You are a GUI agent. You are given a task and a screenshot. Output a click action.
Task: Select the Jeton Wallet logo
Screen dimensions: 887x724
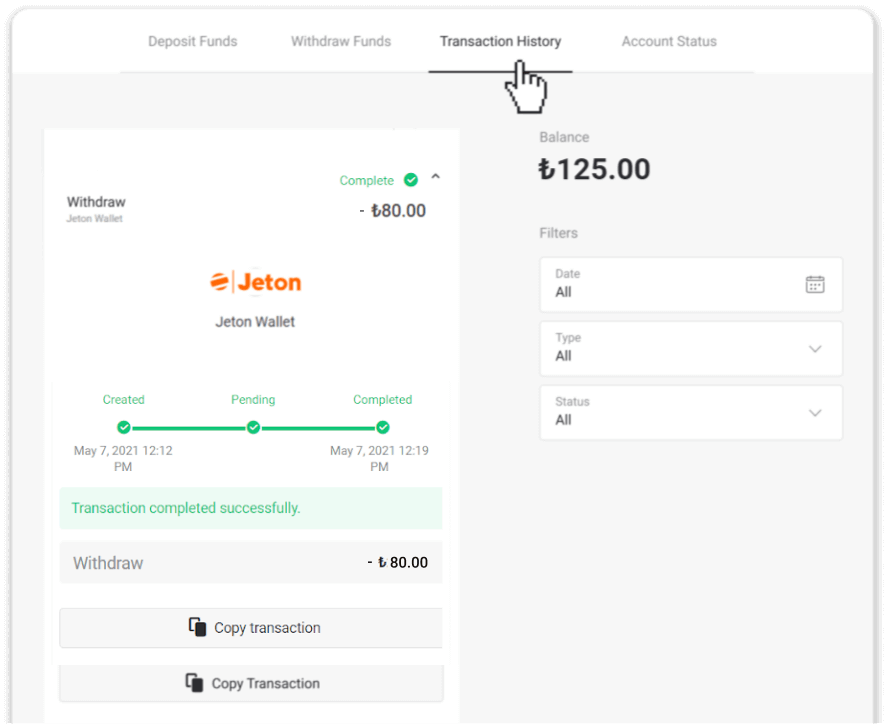click(254, 282)
